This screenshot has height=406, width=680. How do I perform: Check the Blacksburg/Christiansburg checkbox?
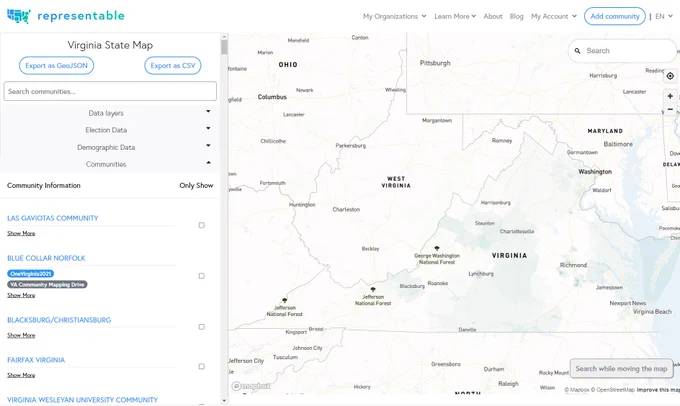pos(202,327)
